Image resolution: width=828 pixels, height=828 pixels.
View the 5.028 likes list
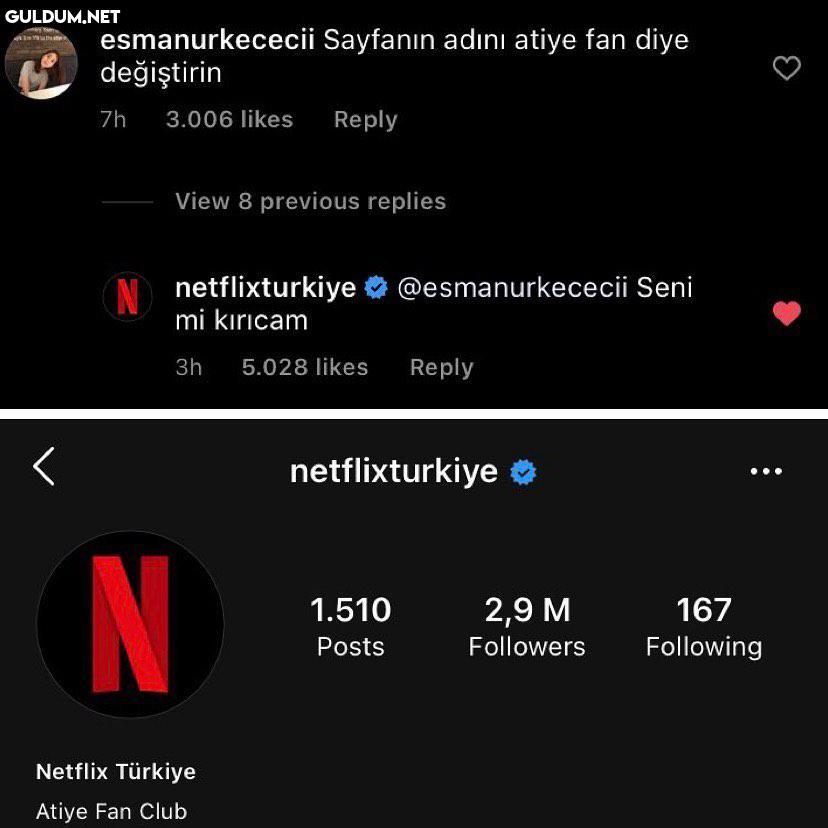[305, 367]
